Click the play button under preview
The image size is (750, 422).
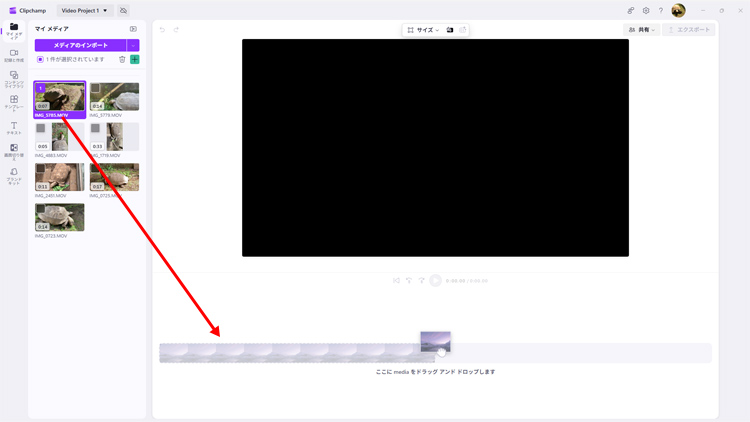[x=435, y=281]
